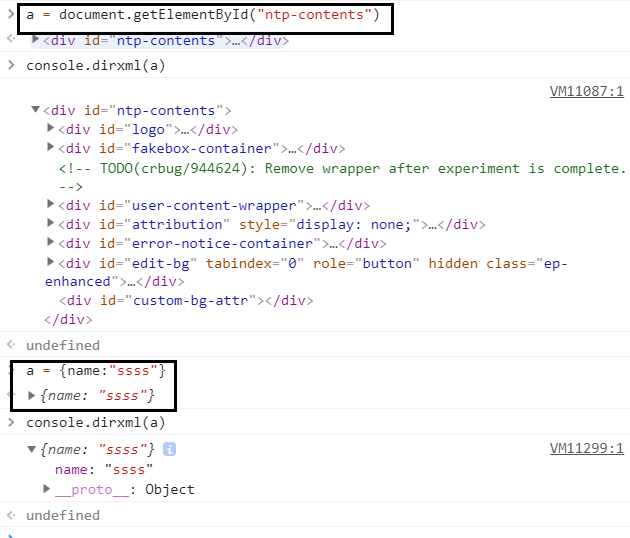Click the return arrow beside first undefined

coord(11,344)
